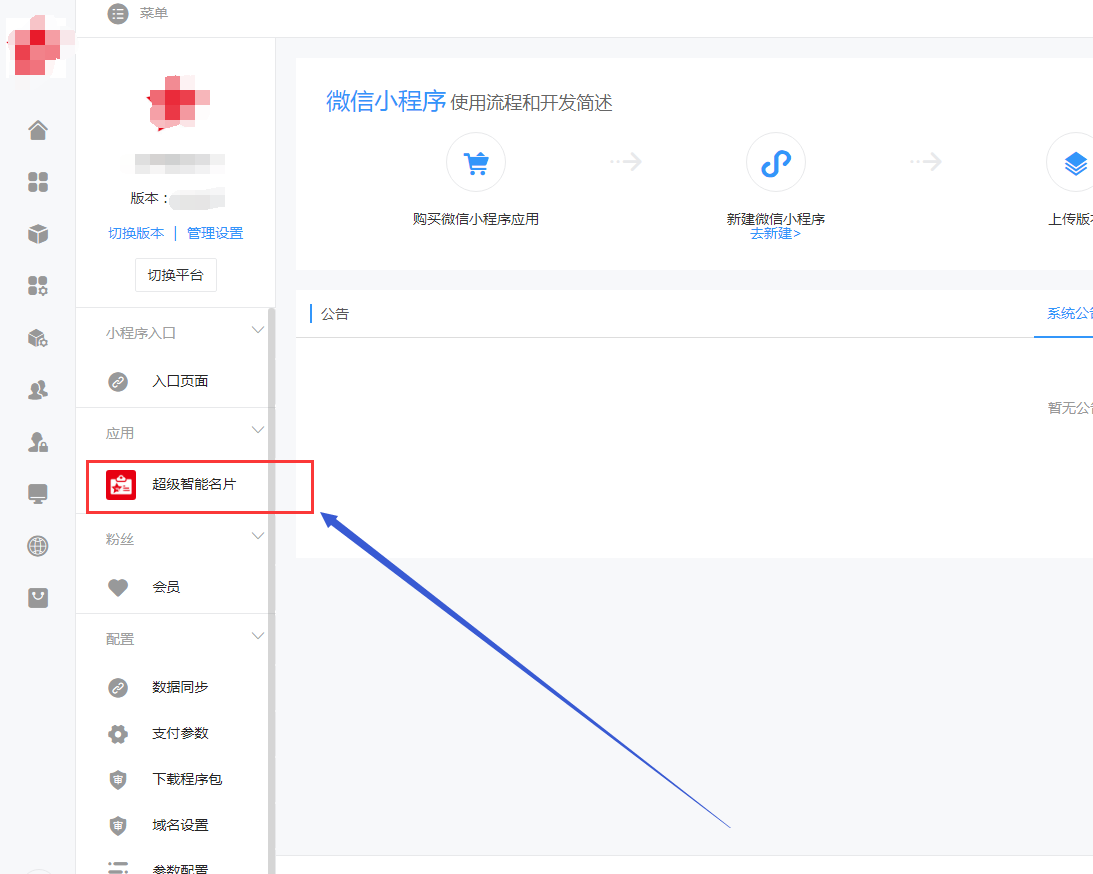
Task: Click the 切换平台 button
Action: (x=175, y=275)
